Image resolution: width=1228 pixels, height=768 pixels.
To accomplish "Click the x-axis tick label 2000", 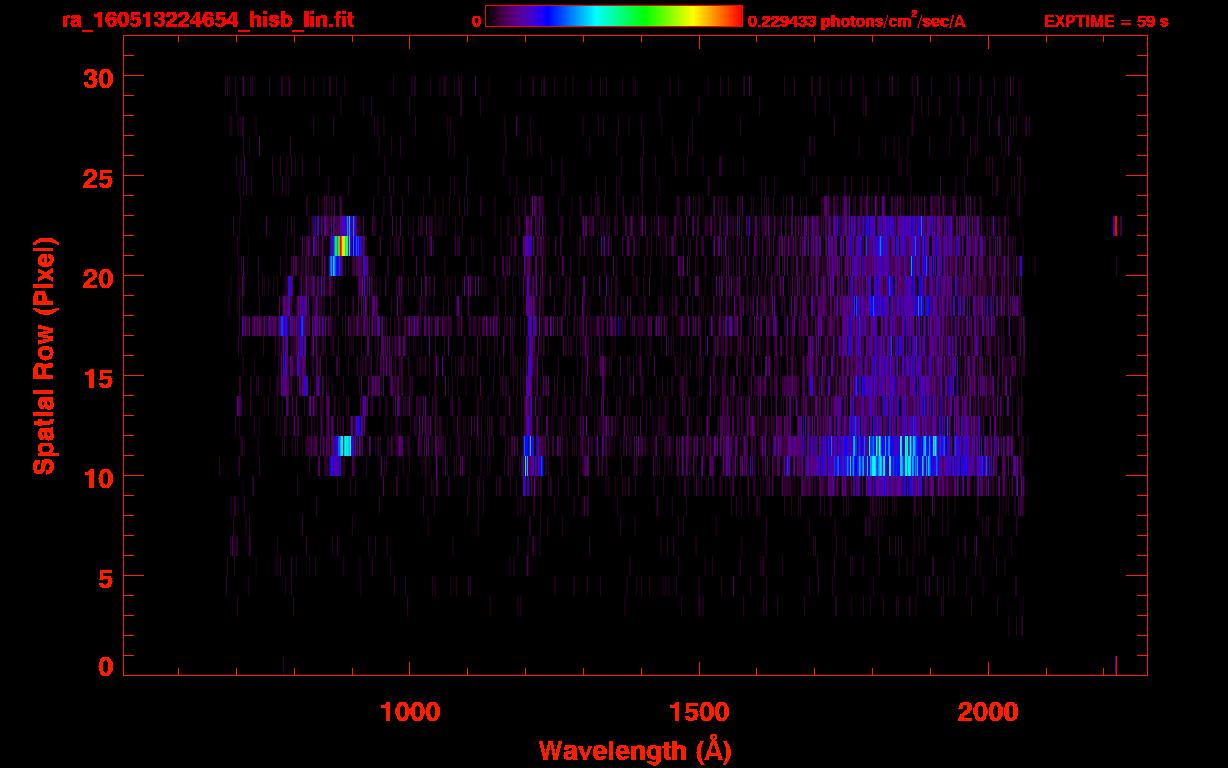I will pyautogui.click(x=988, y=711).
